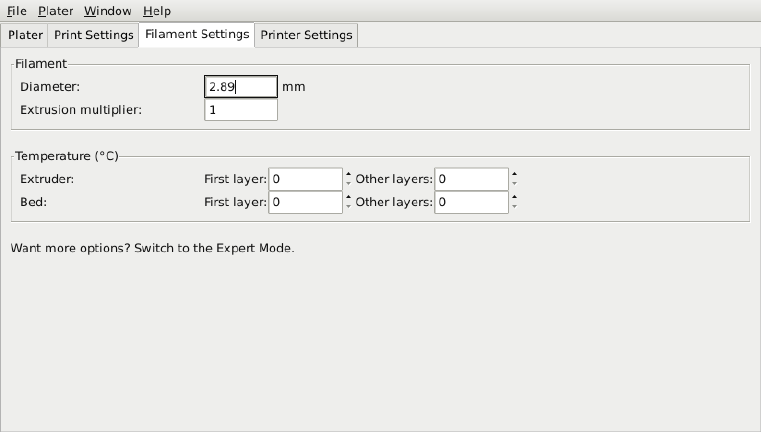Click the filament Diameter input field
This screenshot has width=761, height=432.
(240, 87)
